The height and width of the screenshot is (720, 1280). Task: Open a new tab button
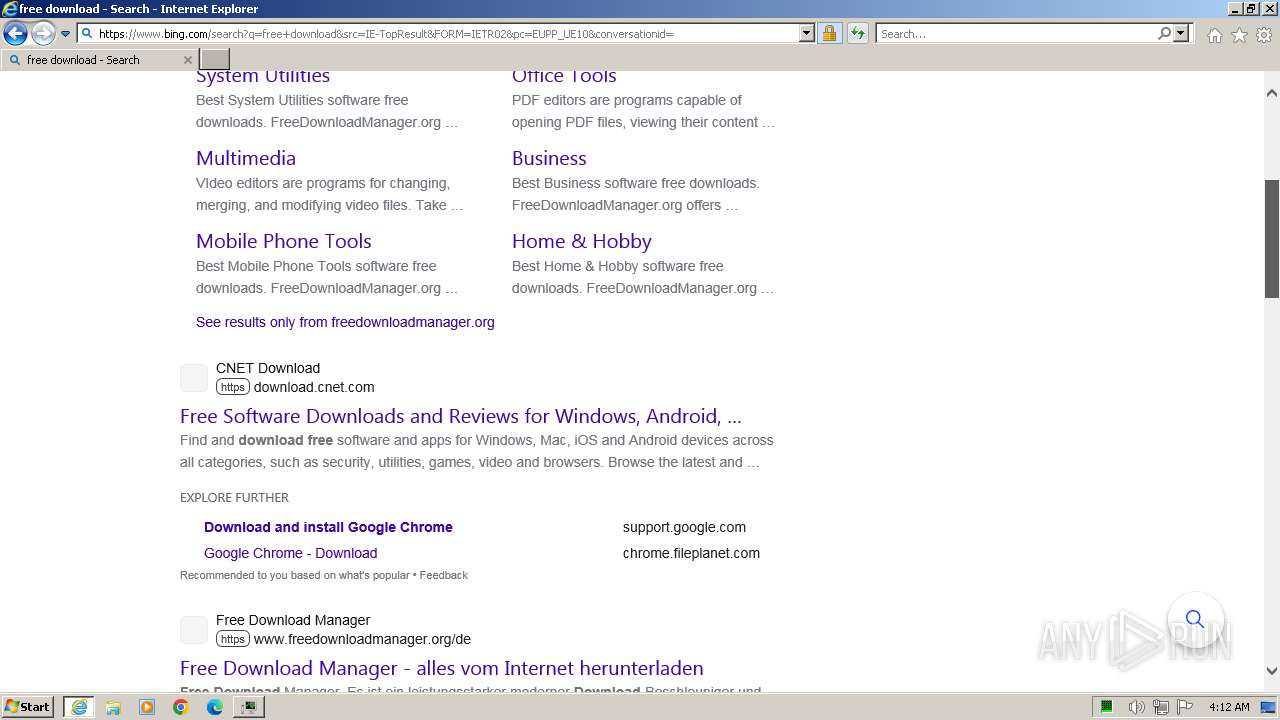point(215,60)
